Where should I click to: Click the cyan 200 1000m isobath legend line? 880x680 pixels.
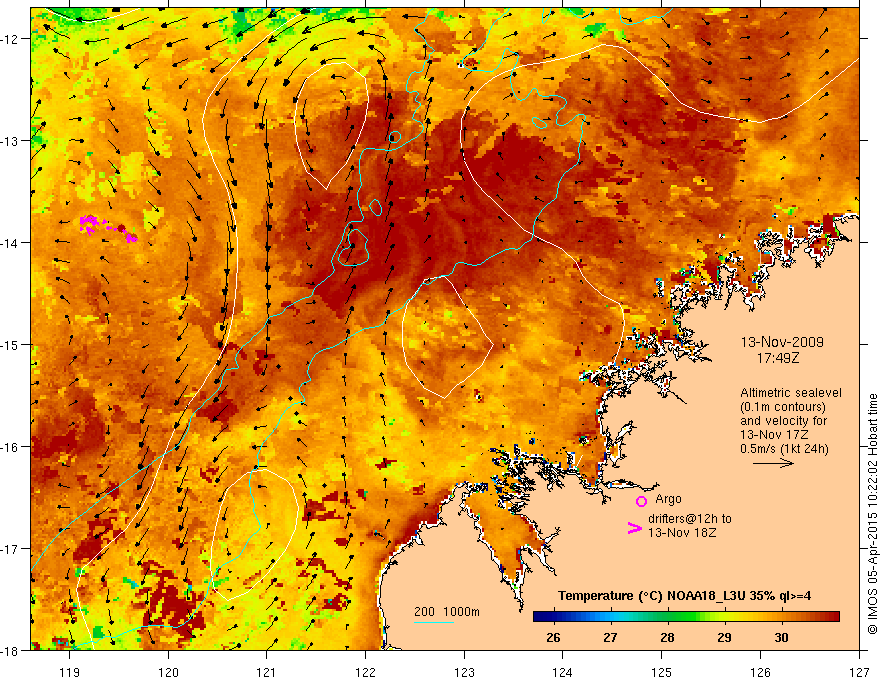pyautogui.click(x=434, y=622)
